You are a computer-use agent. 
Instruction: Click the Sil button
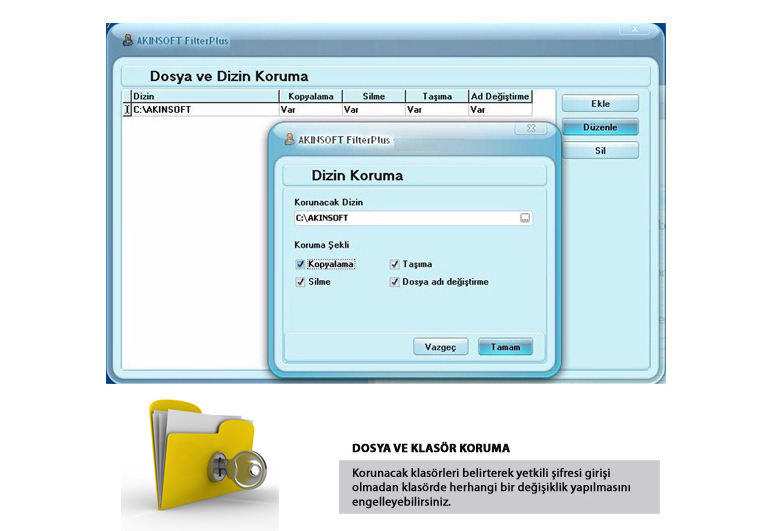pos(600,150)
